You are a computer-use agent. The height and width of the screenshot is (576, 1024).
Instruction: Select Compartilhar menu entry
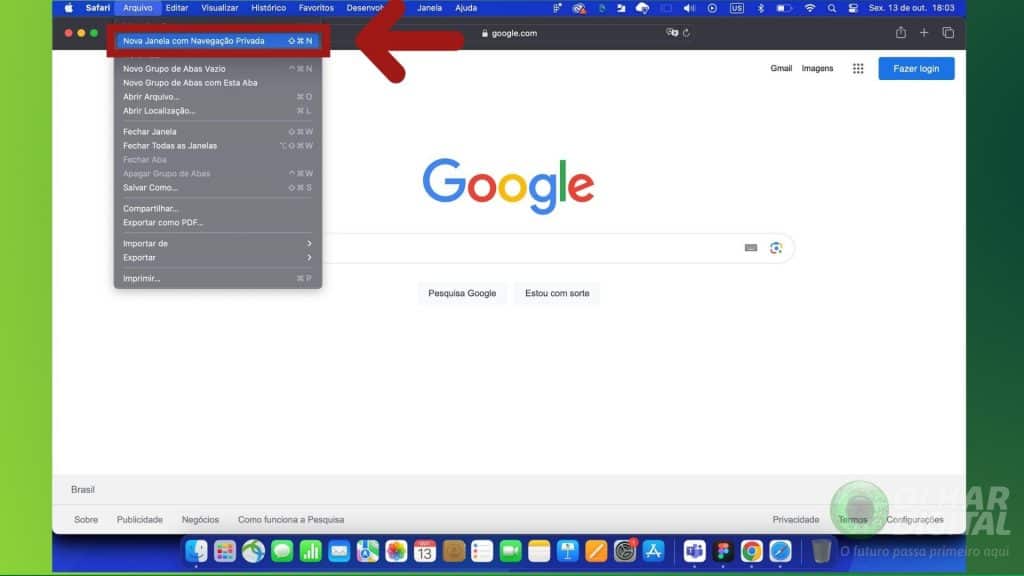217,208
